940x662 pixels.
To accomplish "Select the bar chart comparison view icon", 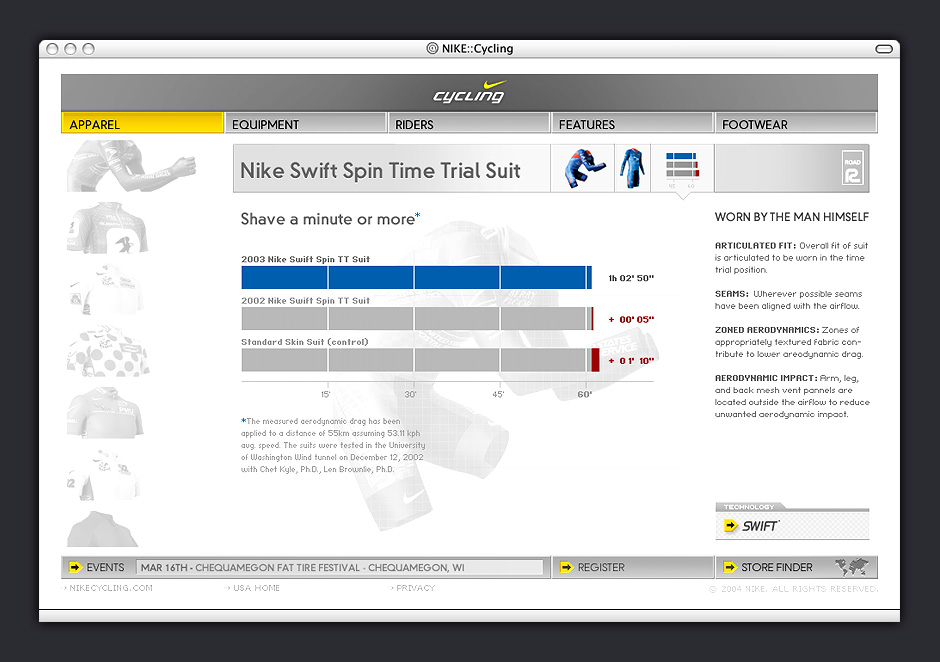I will tap(680, 167).
